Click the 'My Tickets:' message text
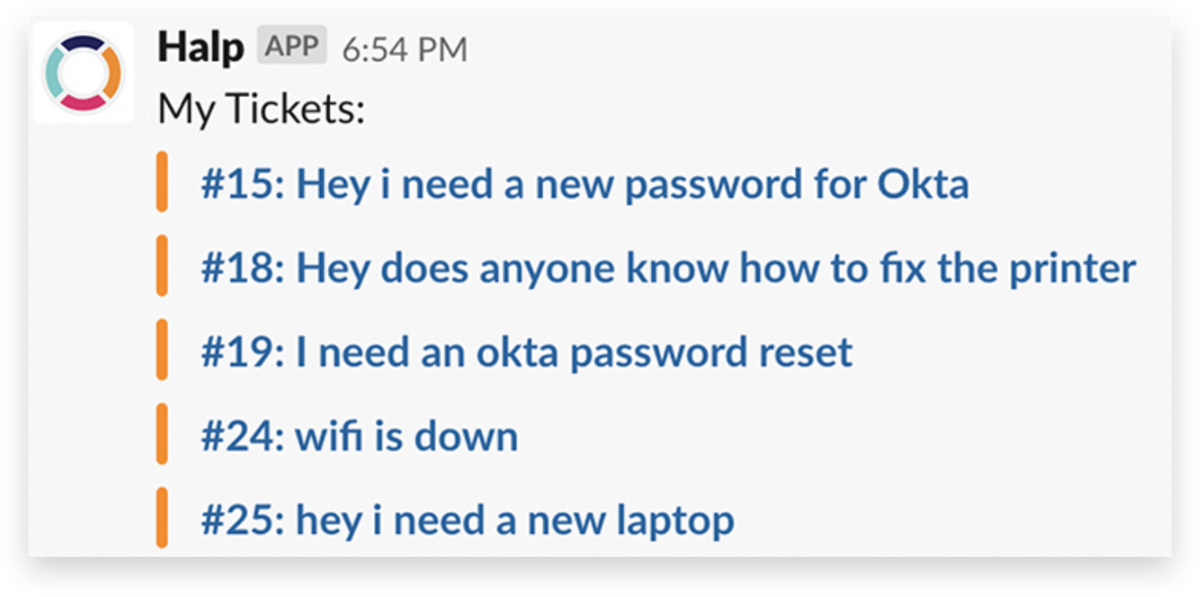1200x597 pixels. 261,109
